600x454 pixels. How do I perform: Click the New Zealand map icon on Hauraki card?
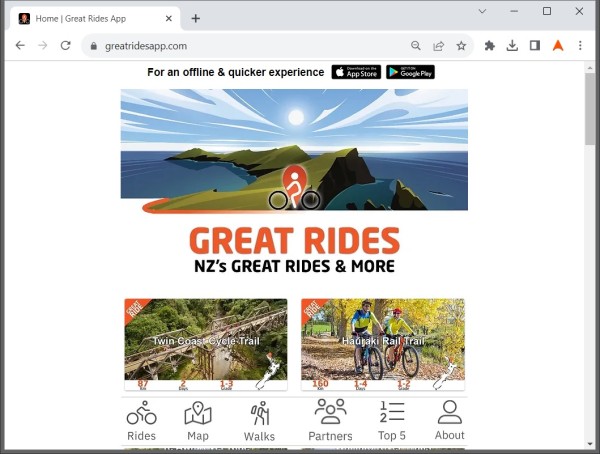pyautogui.click(x=445, y=372)
